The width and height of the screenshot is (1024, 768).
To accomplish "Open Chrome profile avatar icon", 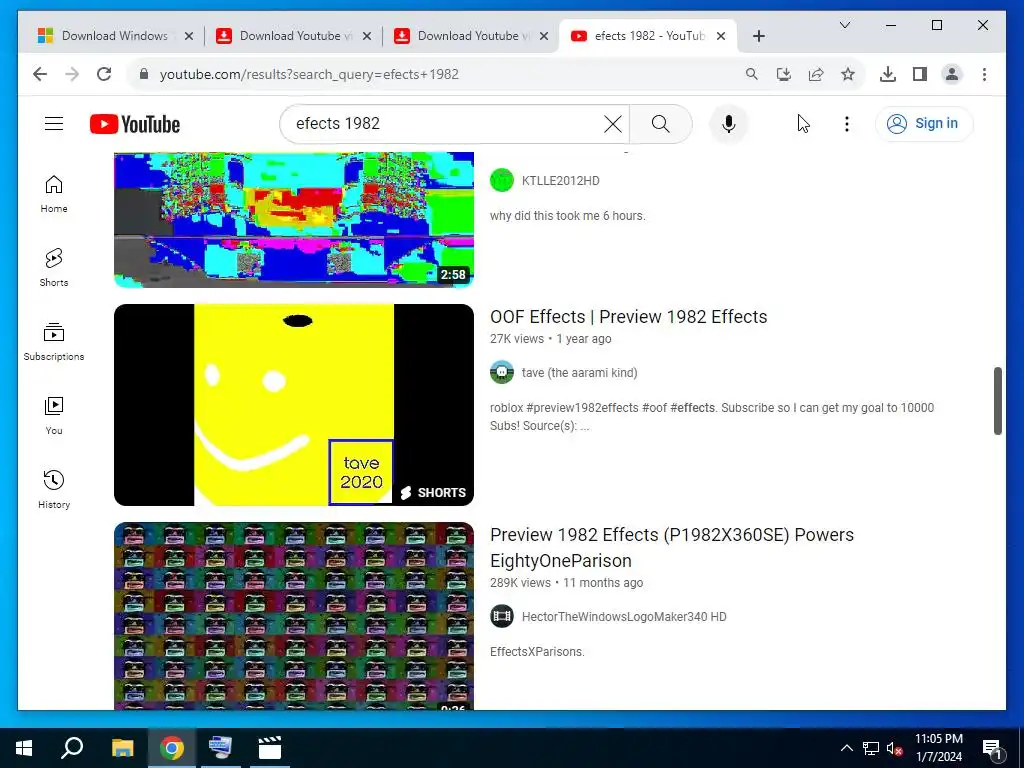I will tap(952, 74).
